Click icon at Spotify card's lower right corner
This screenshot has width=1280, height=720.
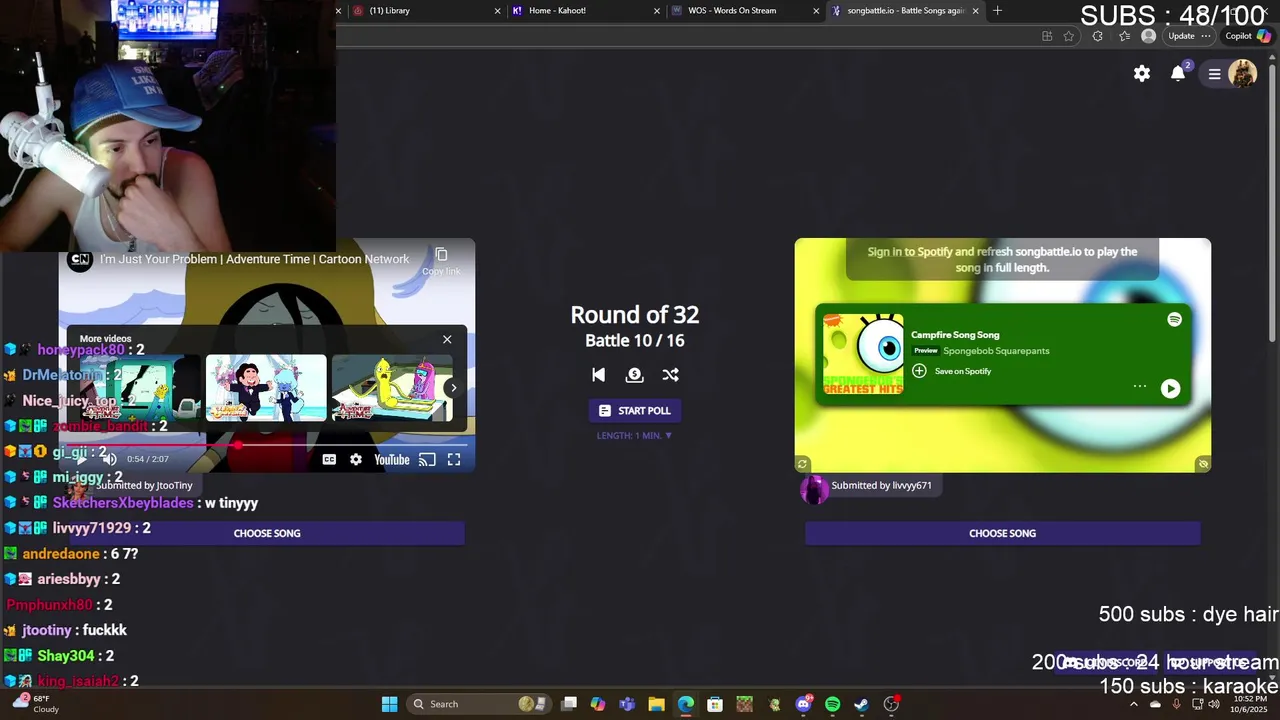[x=1203, y=464]
